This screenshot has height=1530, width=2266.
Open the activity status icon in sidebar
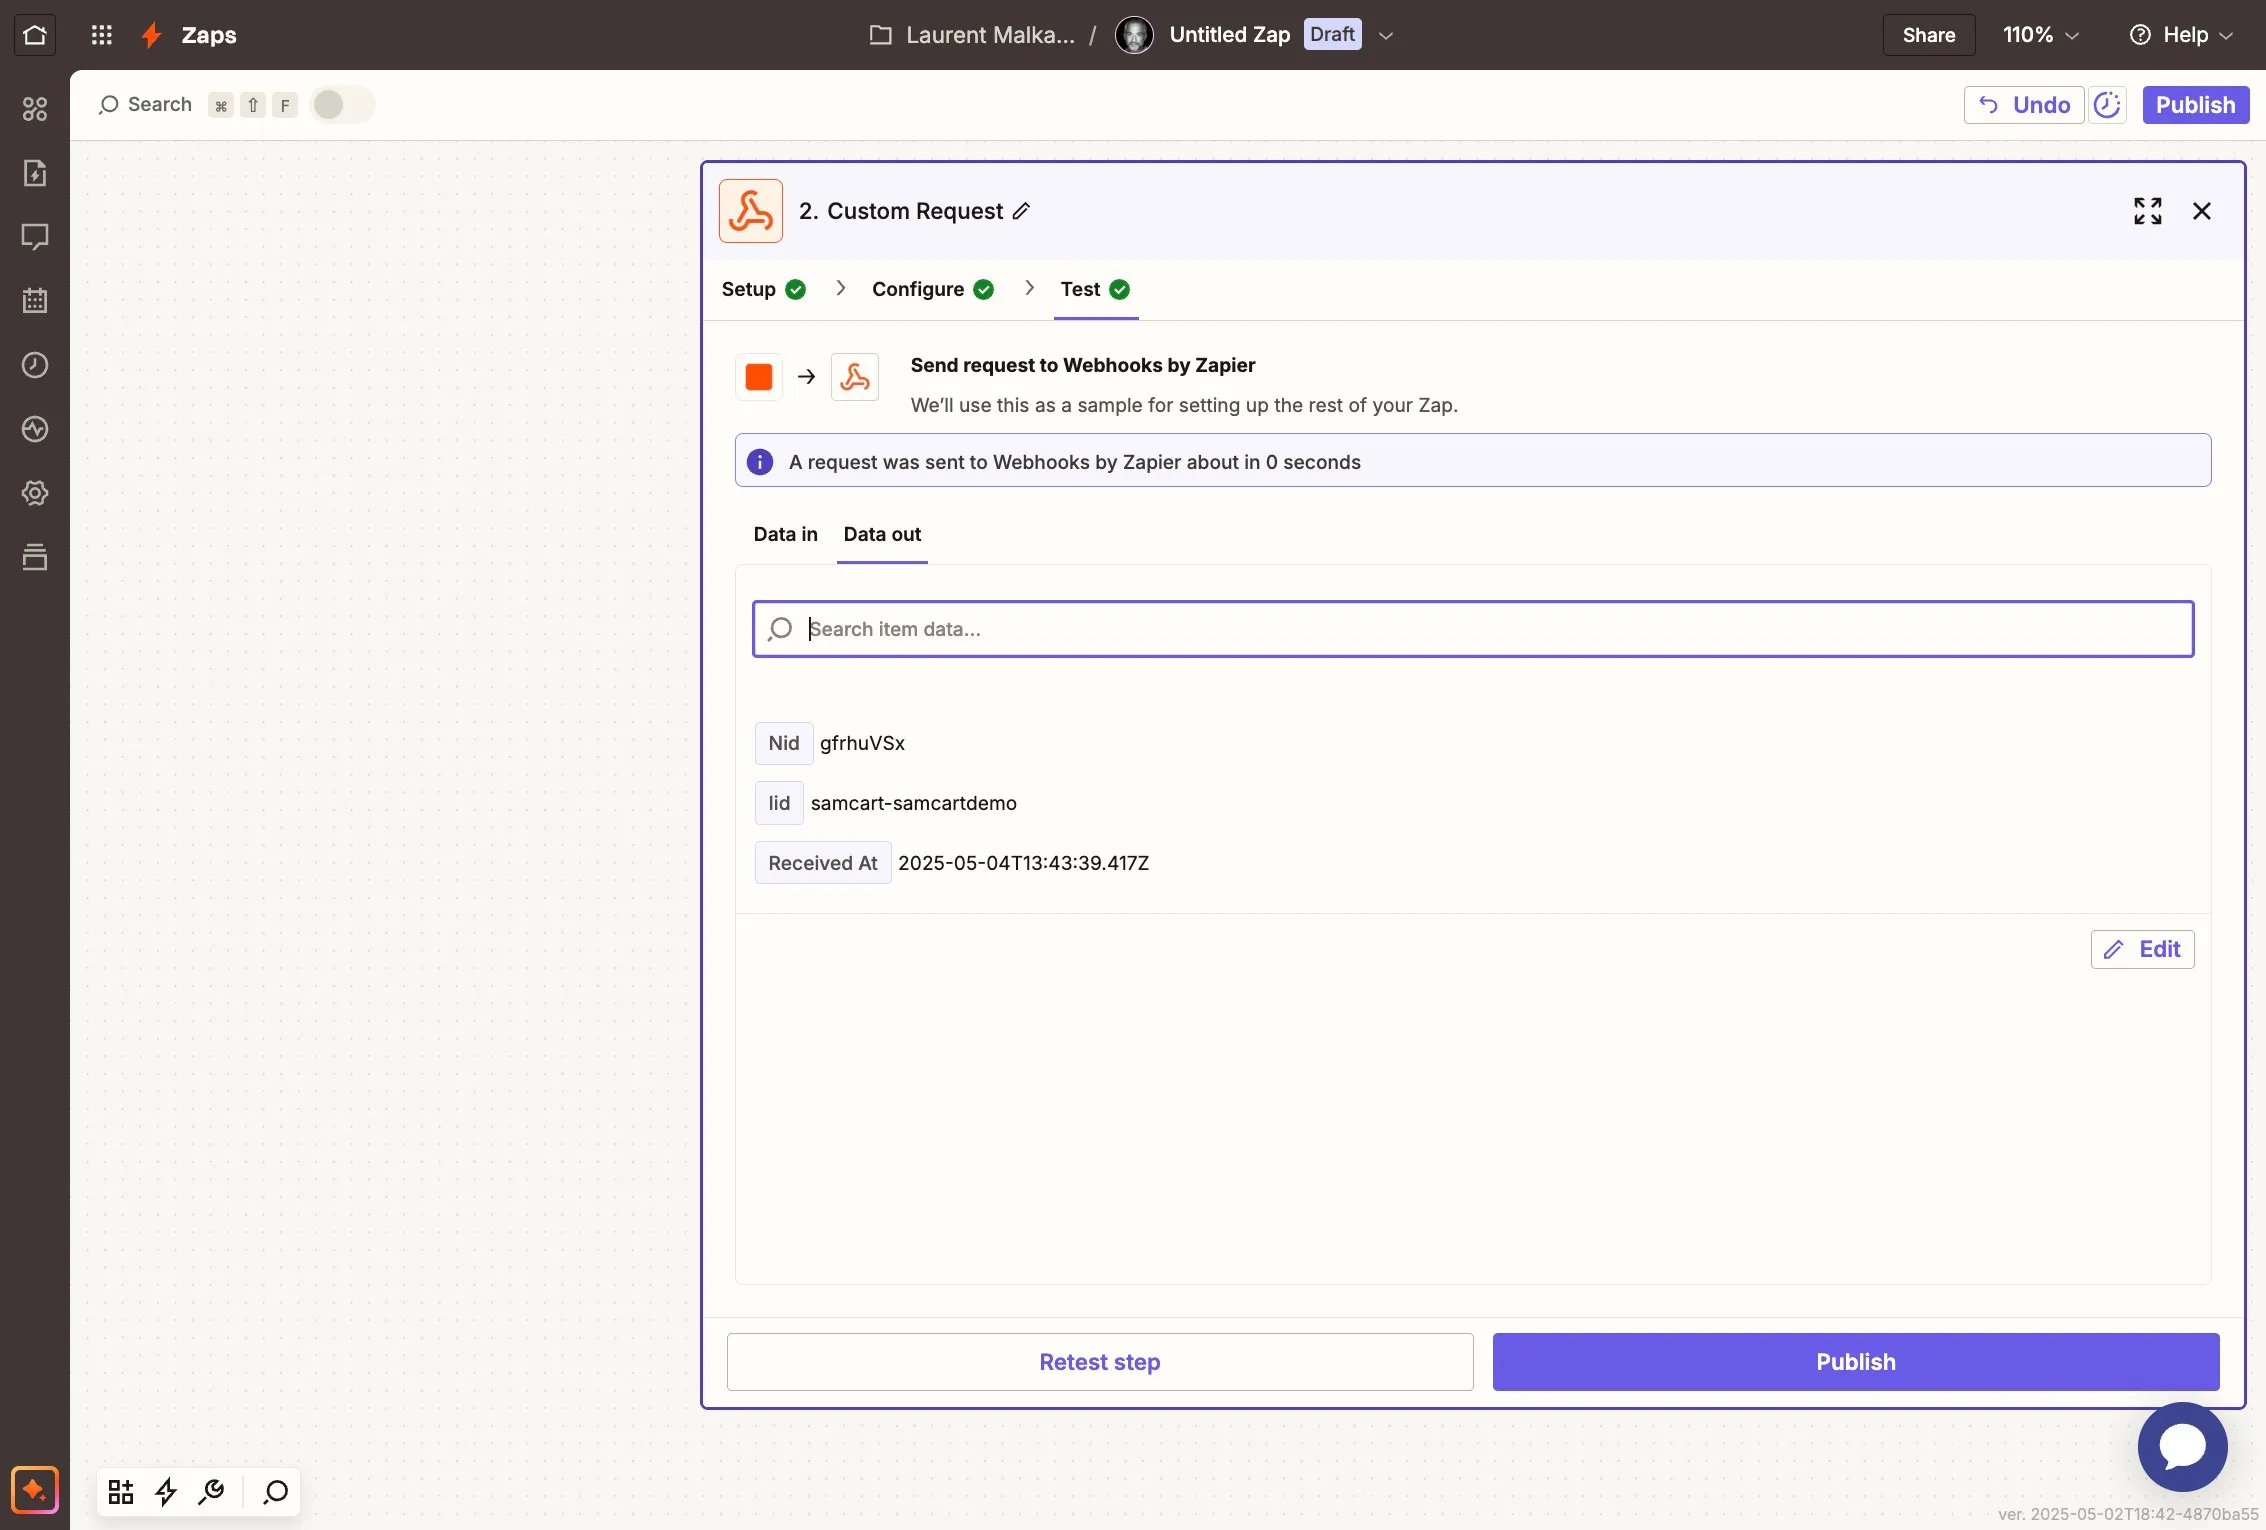point(35,429)
